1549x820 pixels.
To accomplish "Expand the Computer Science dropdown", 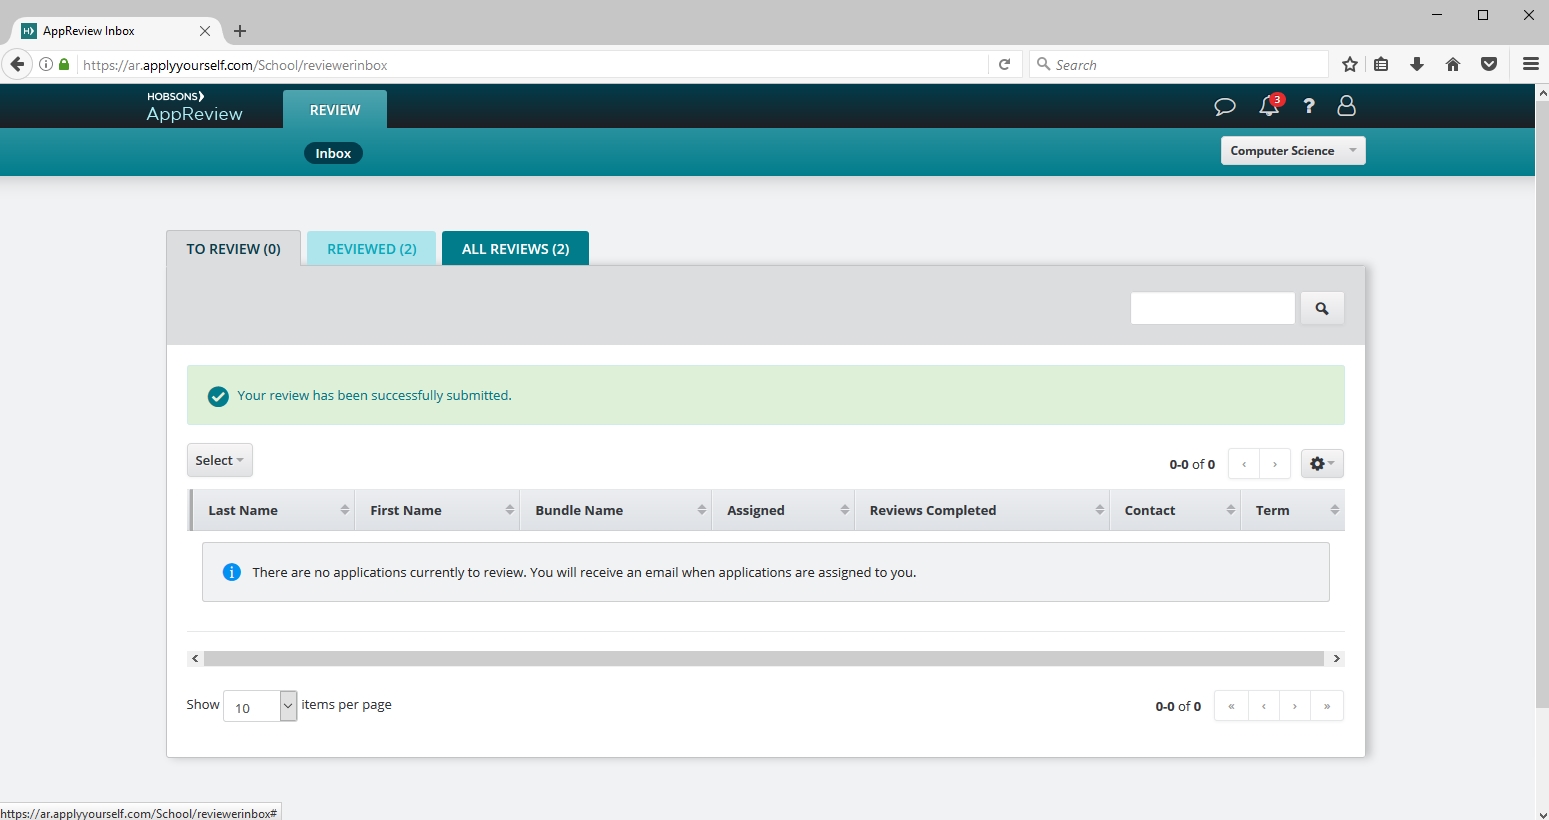I will click(1292, 151).
